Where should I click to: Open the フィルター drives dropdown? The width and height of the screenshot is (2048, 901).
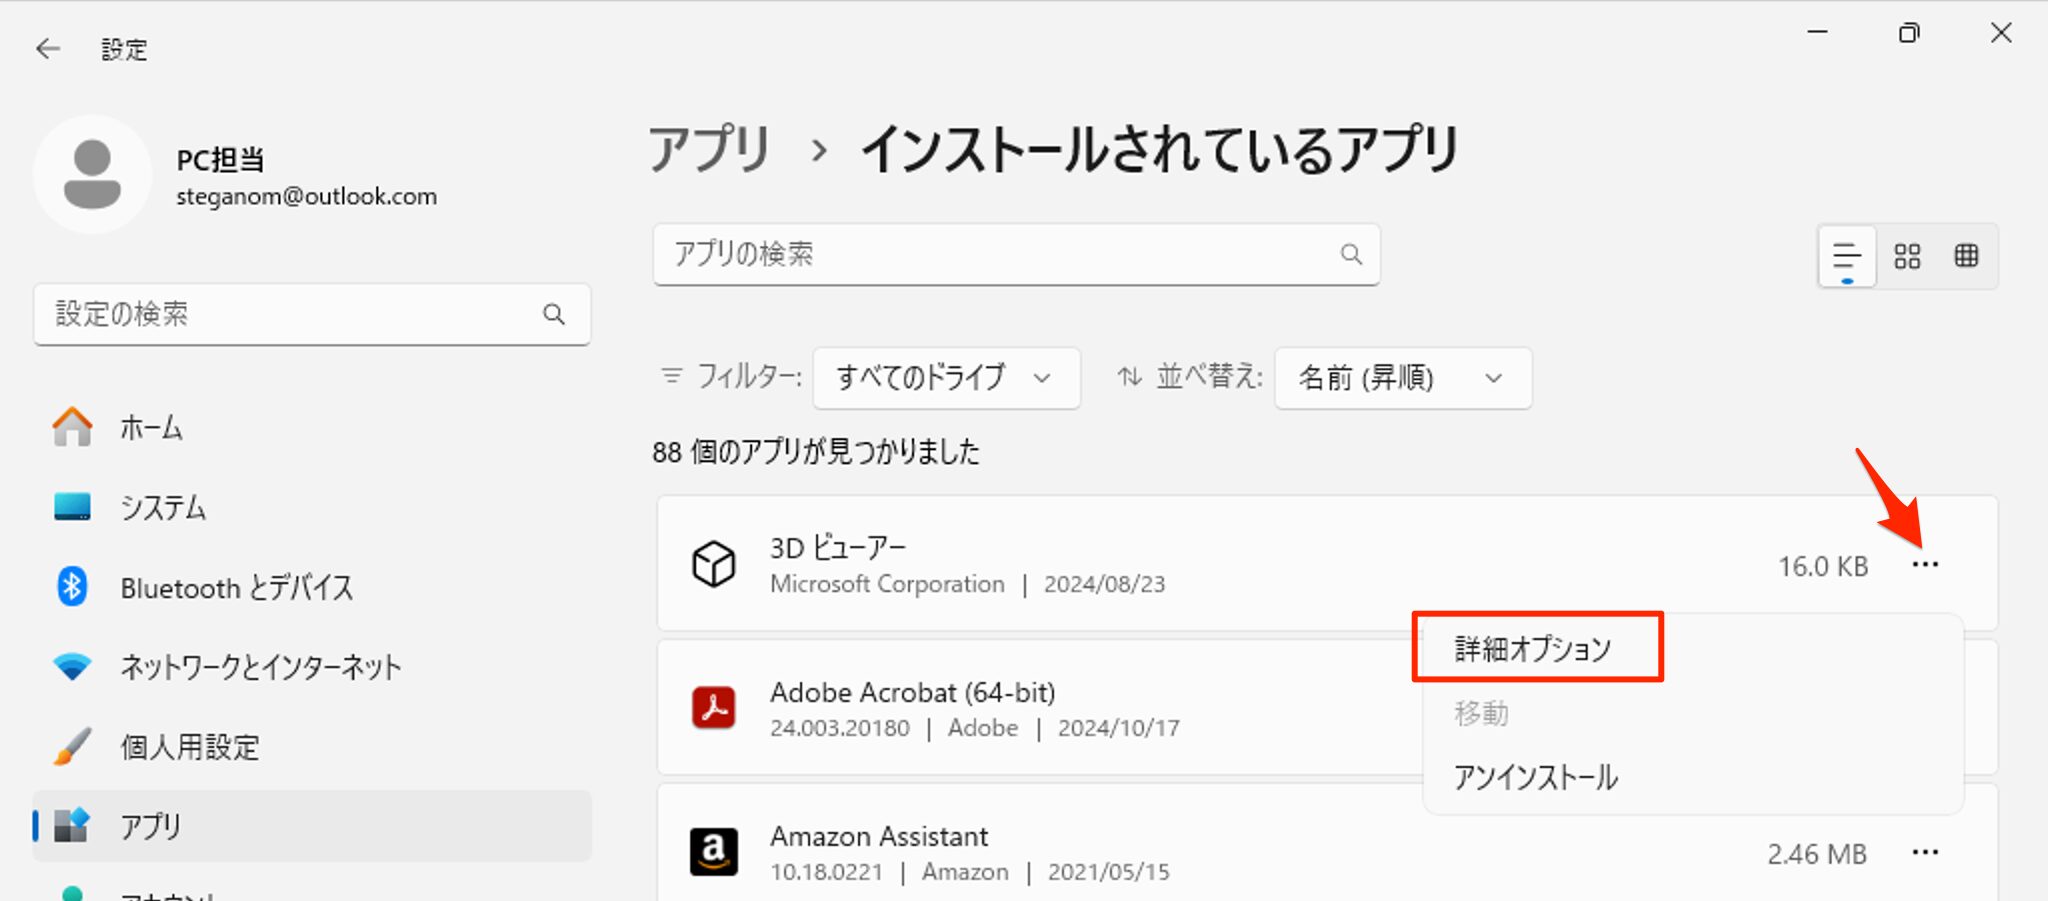[945, 378]
